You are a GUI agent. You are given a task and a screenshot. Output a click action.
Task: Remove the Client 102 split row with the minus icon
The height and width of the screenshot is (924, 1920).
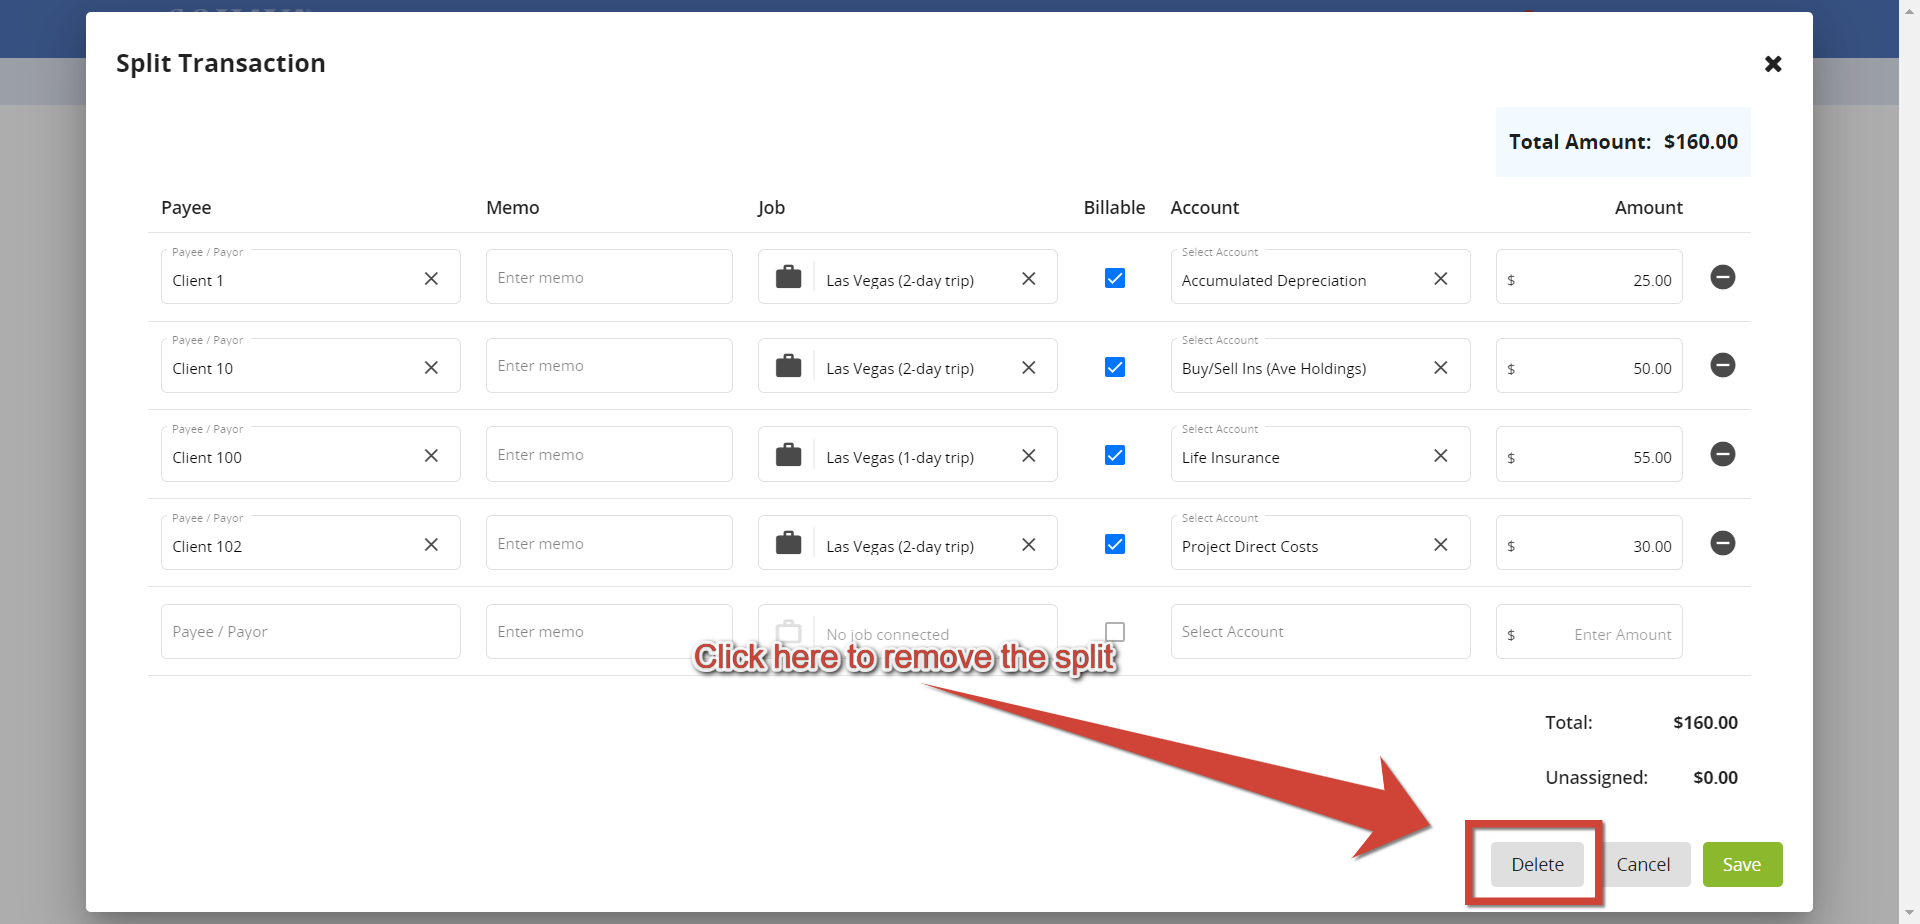tap(1723, 543)
